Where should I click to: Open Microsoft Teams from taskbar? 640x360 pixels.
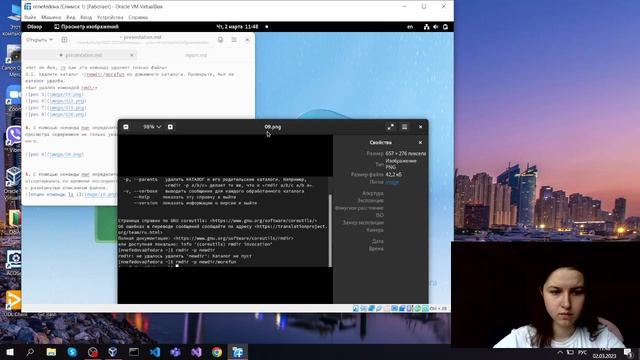176,352
